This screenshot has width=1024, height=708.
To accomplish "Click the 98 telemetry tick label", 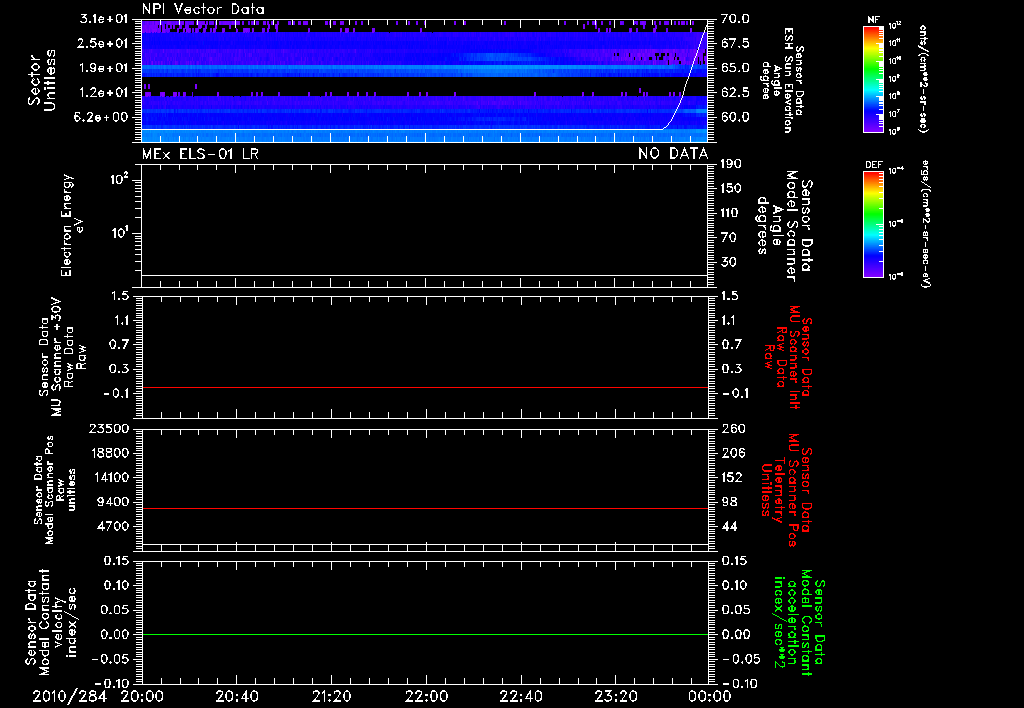I will [x=729, y=502].
